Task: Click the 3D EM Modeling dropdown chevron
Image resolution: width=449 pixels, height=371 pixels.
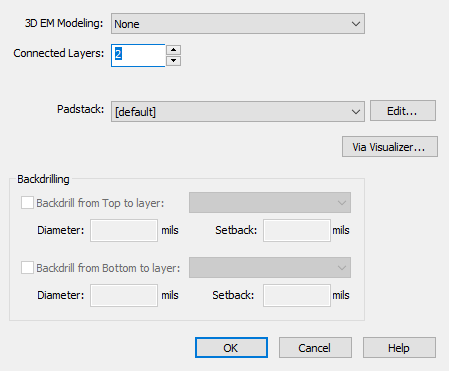Action: [x=356, y=24]
